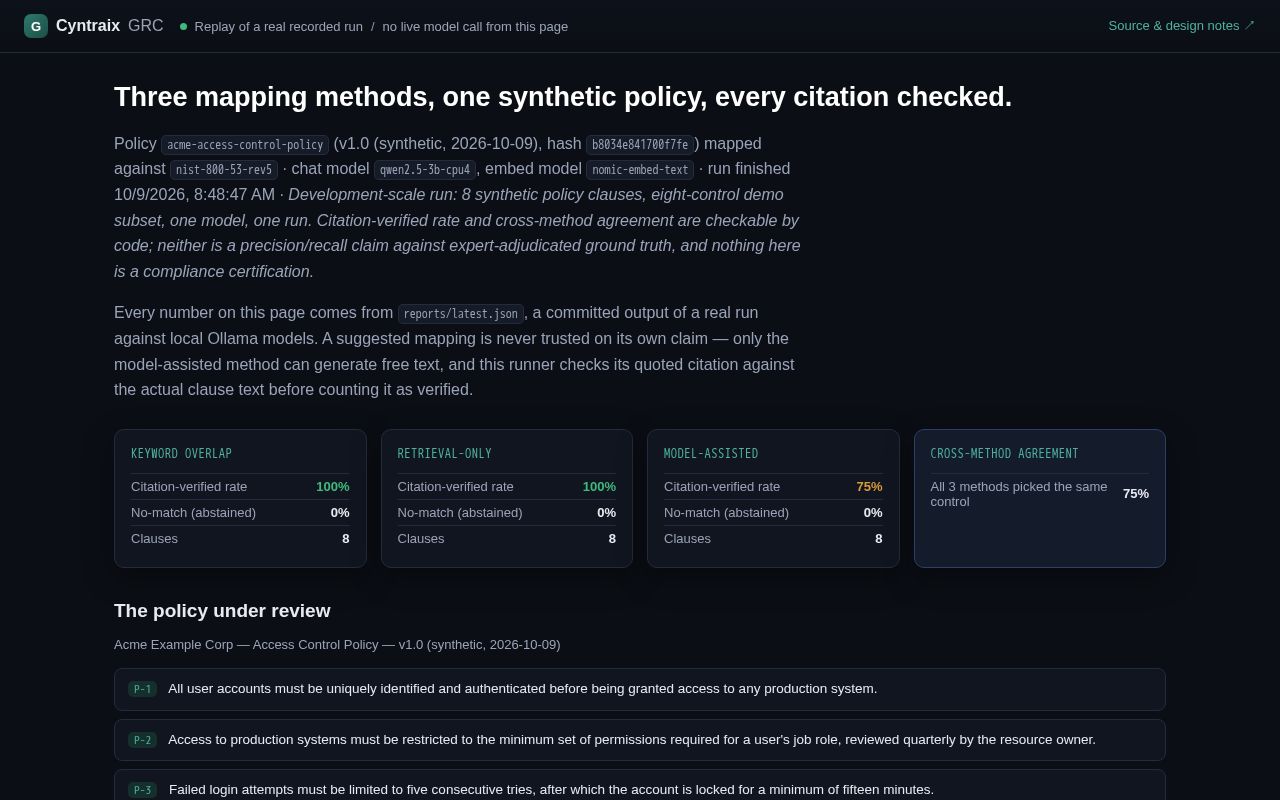Click the 'The policy under review' heading

click(x=222, y=611)
